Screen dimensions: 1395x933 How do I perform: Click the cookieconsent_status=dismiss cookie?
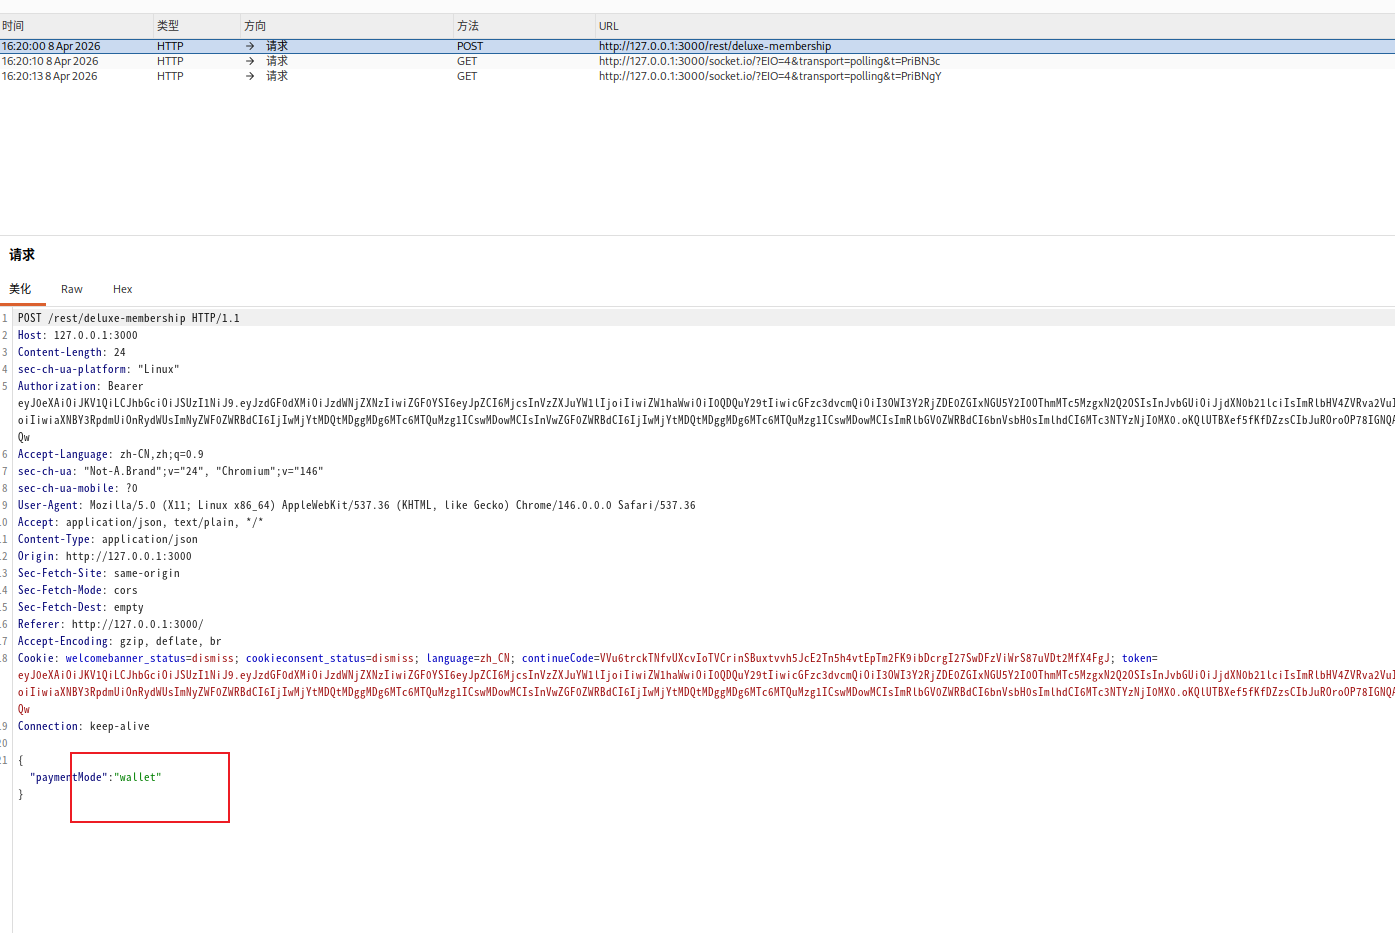(x=330, y=658)
